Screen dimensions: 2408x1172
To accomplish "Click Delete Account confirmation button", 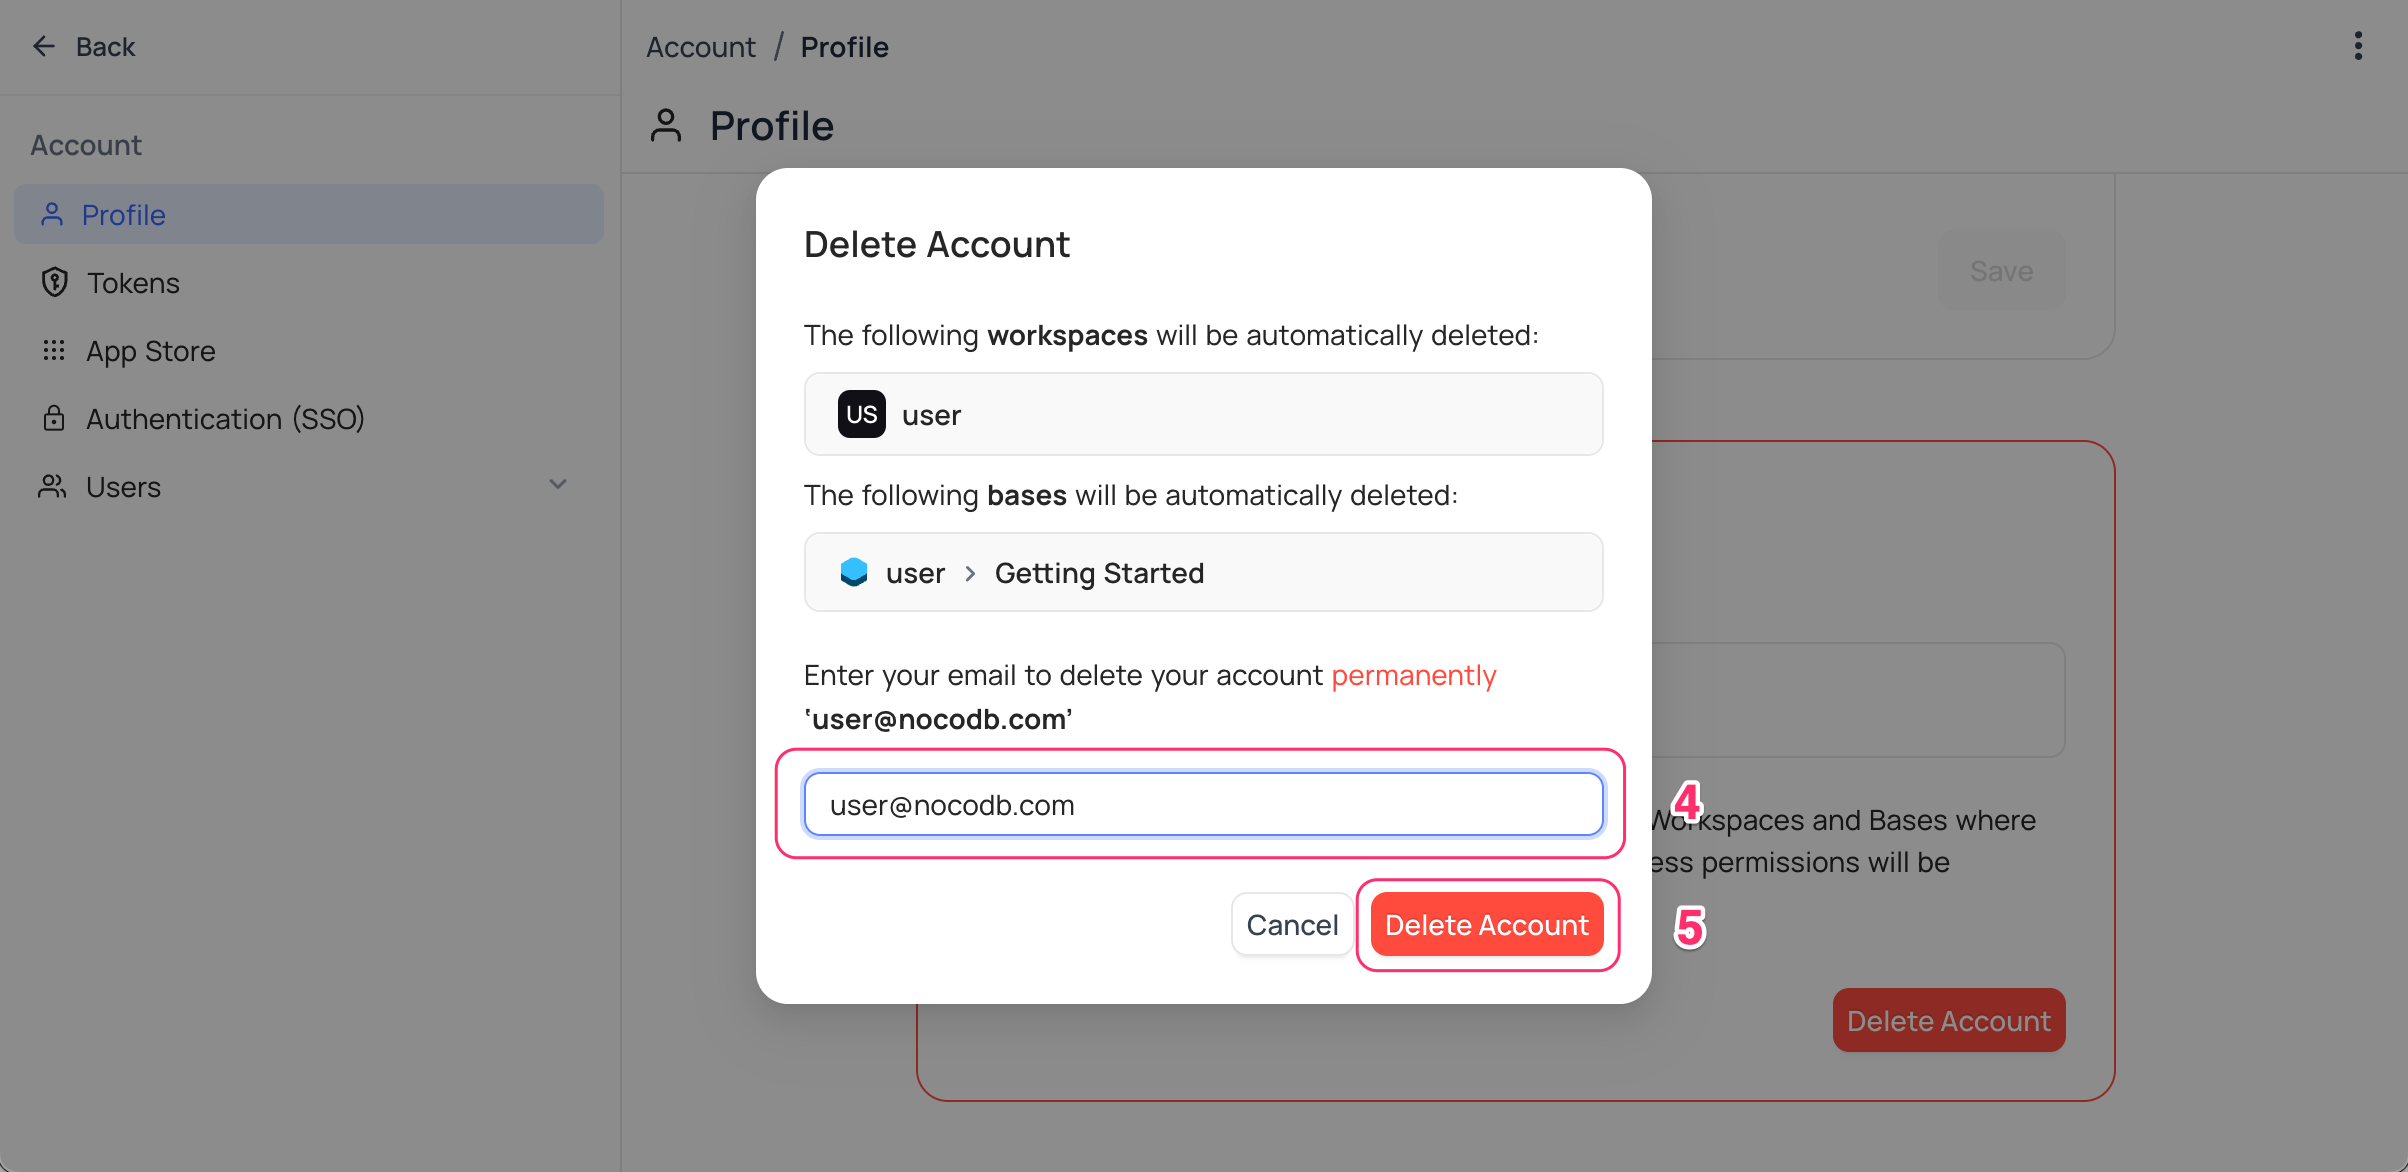I will pyautogui.click(x=1485, y=923).
